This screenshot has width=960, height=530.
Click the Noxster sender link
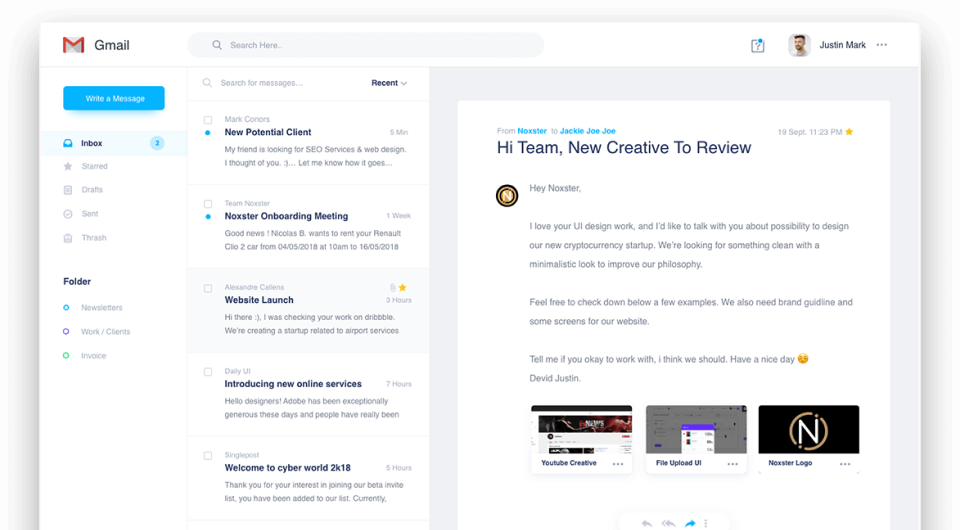(532, 131)
